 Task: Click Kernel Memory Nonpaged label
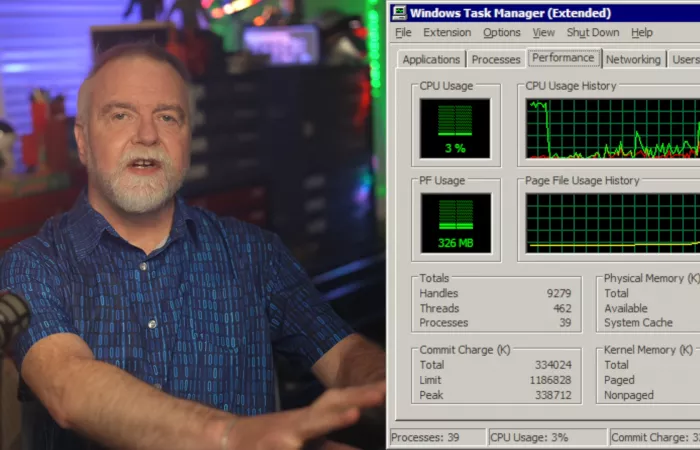(x=629, y=396)
